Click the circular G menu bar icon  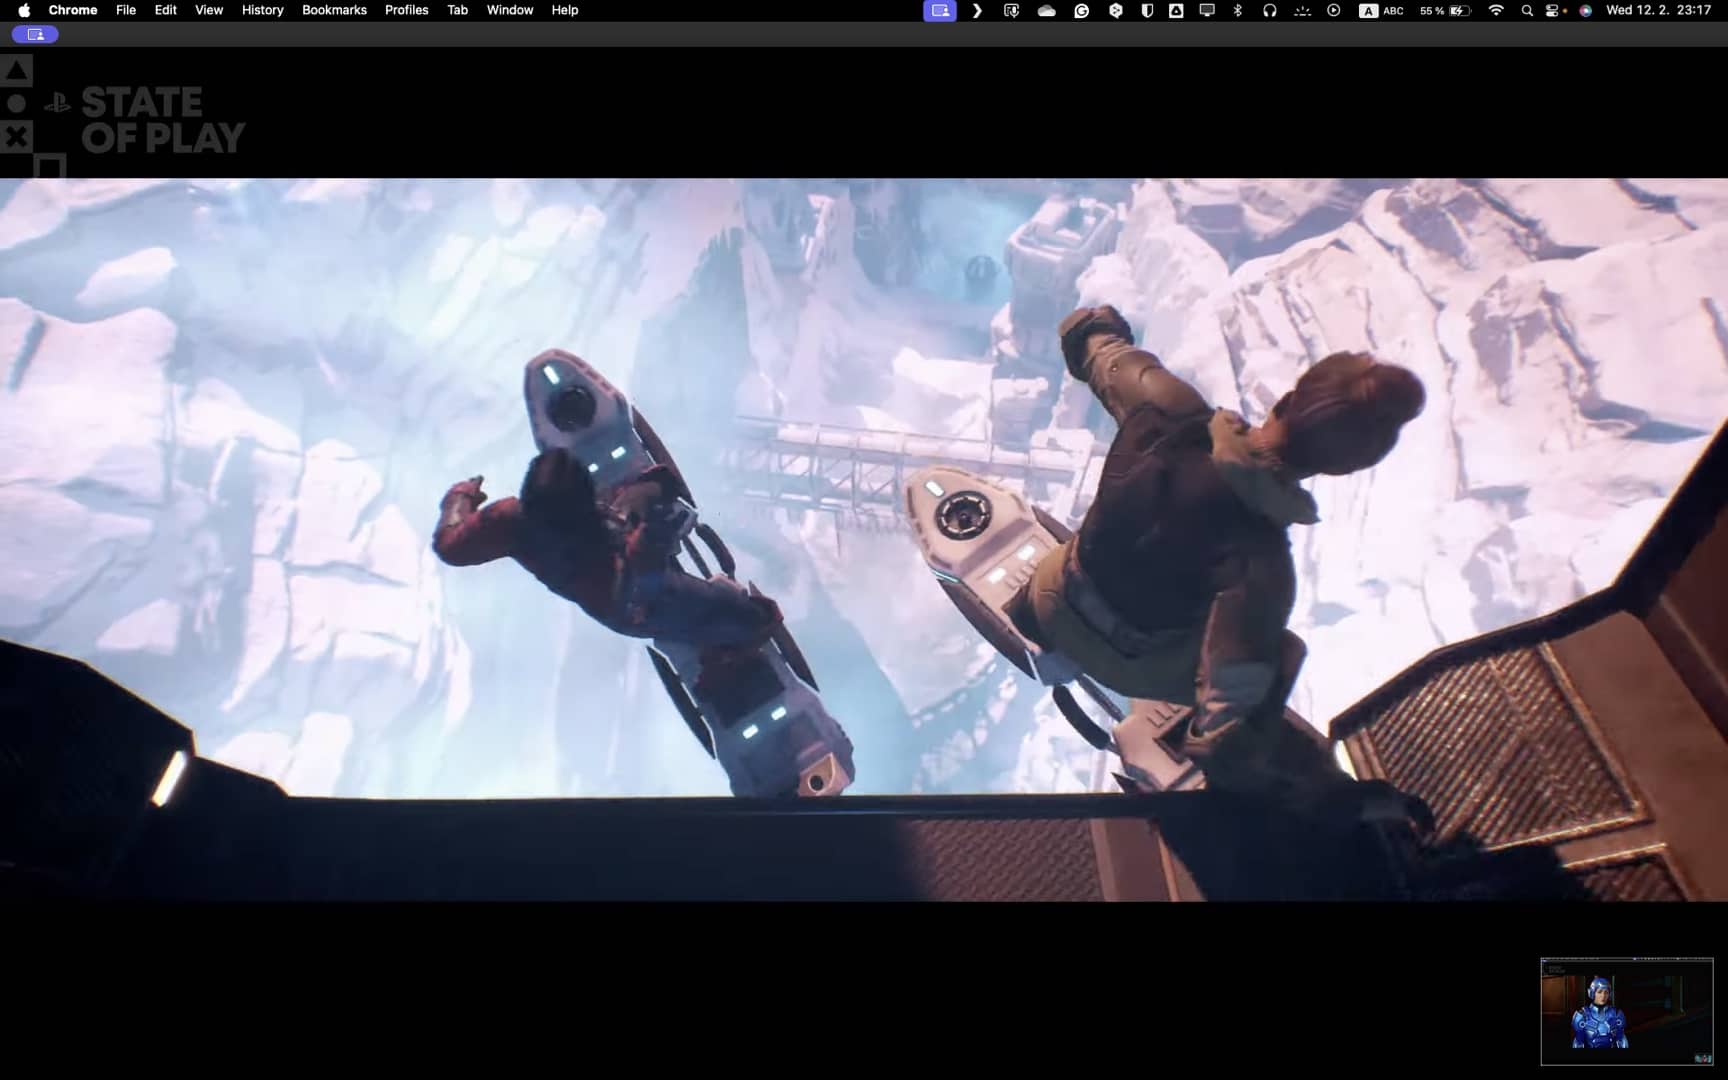coord(1081,10)
